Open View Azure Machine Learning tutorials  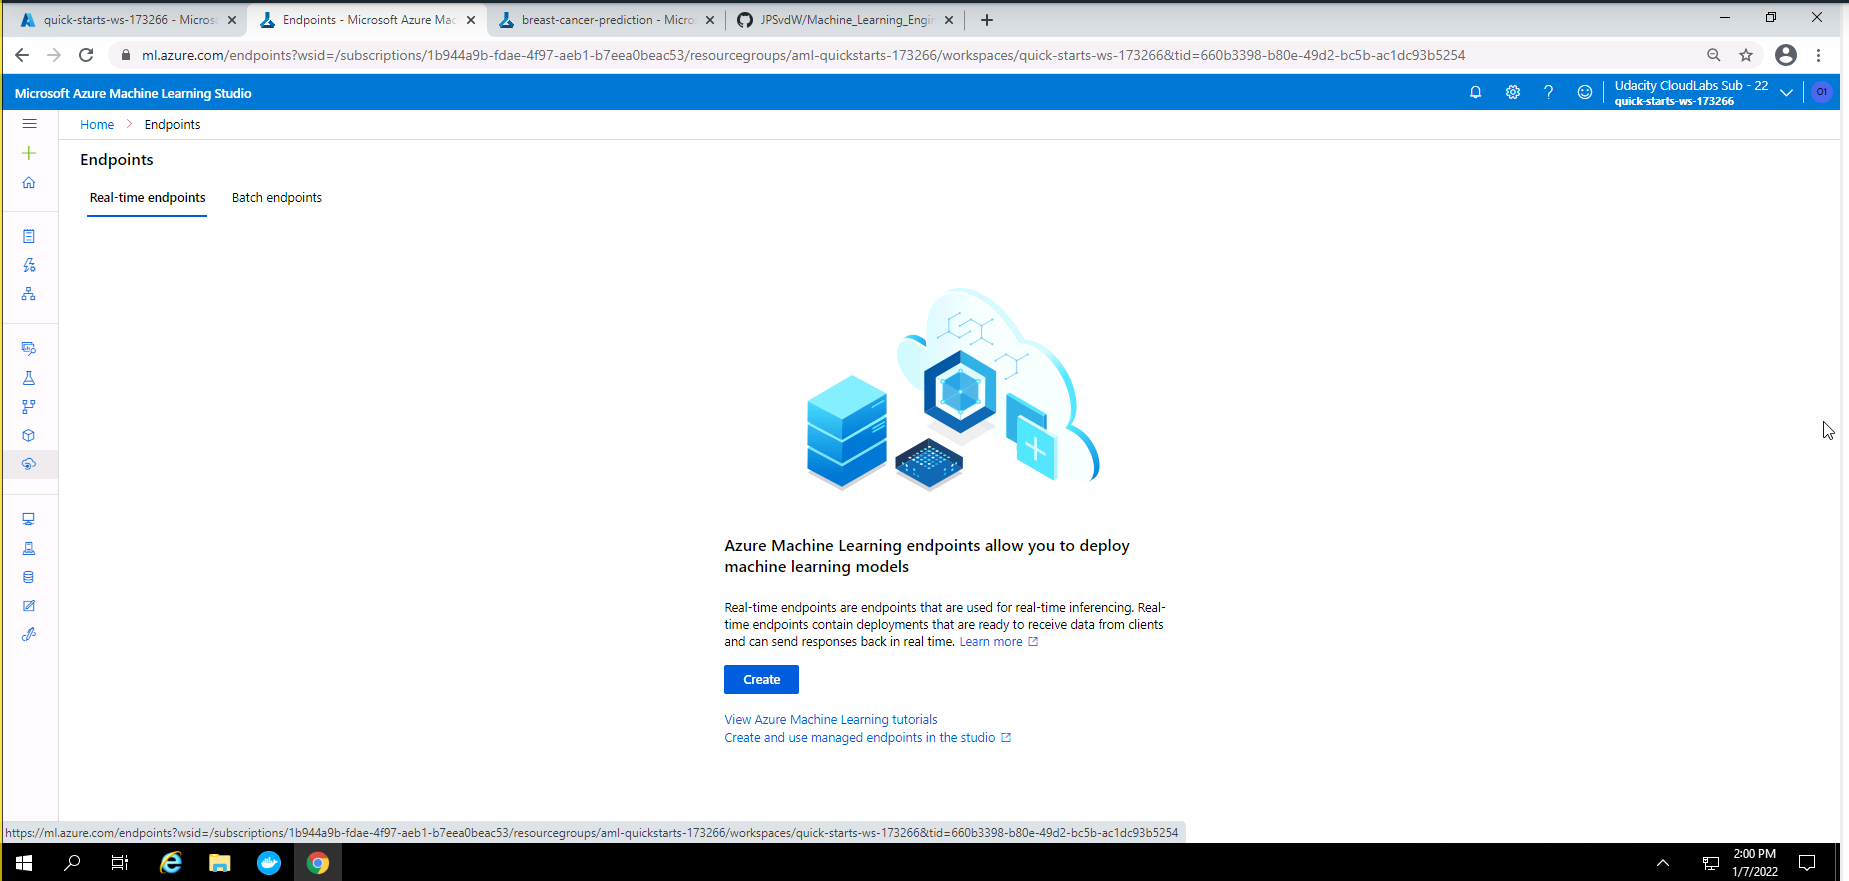coord(831,720)
